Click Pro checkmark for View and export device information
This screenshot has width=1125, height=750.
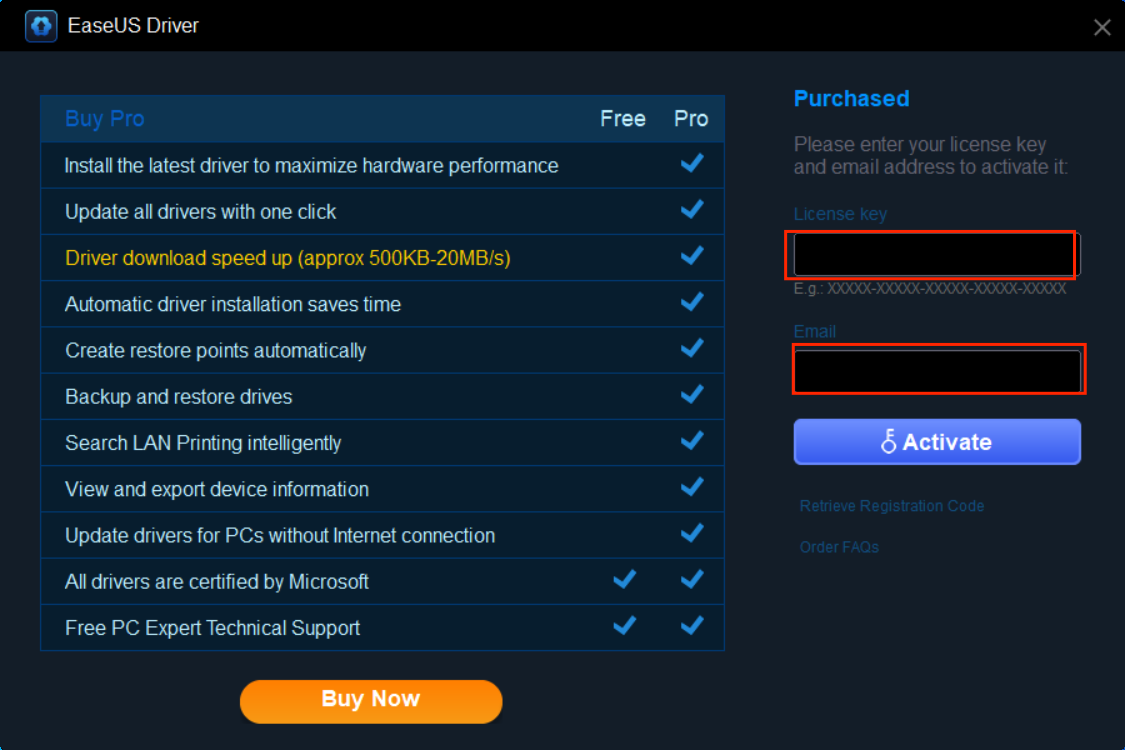(691, 488)
